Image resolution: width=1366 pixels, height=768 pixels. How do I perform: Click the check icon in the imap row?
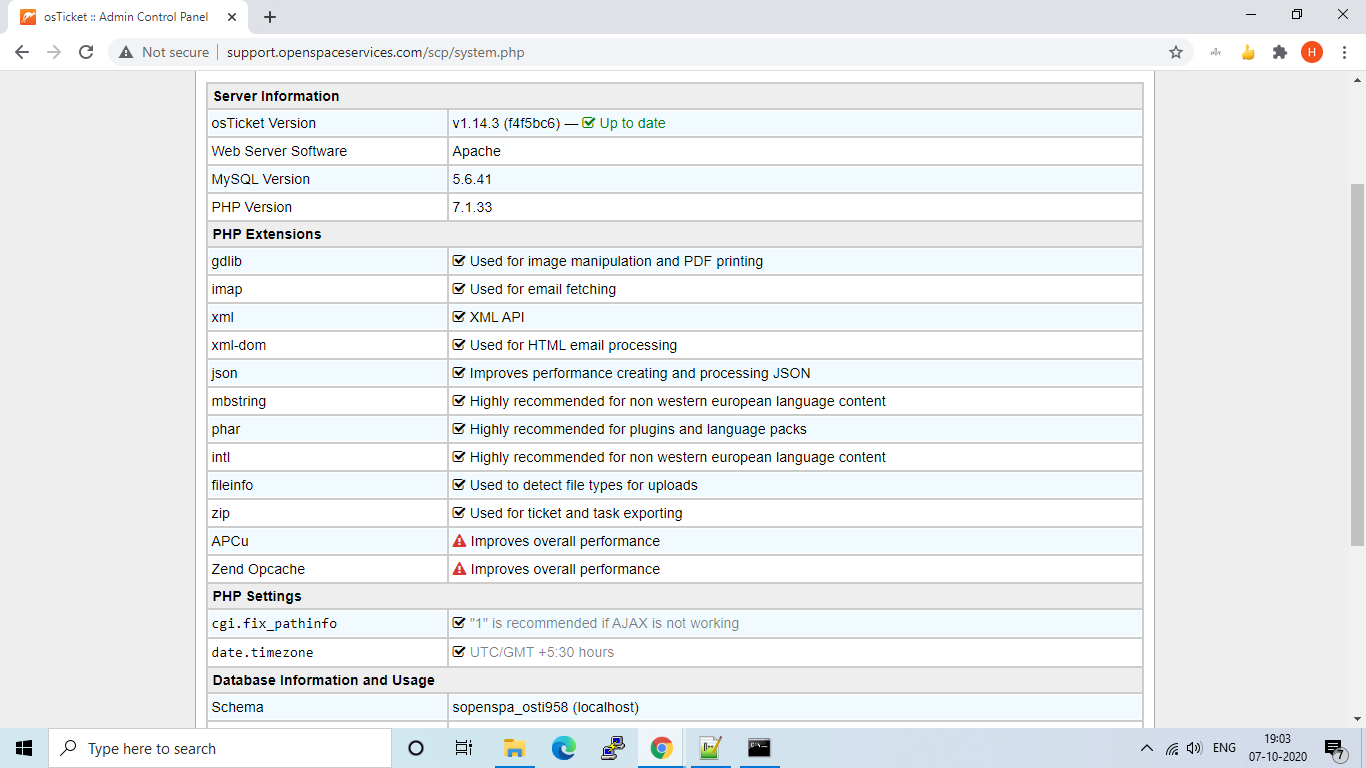pyautogui.click(x=459, y=289)
